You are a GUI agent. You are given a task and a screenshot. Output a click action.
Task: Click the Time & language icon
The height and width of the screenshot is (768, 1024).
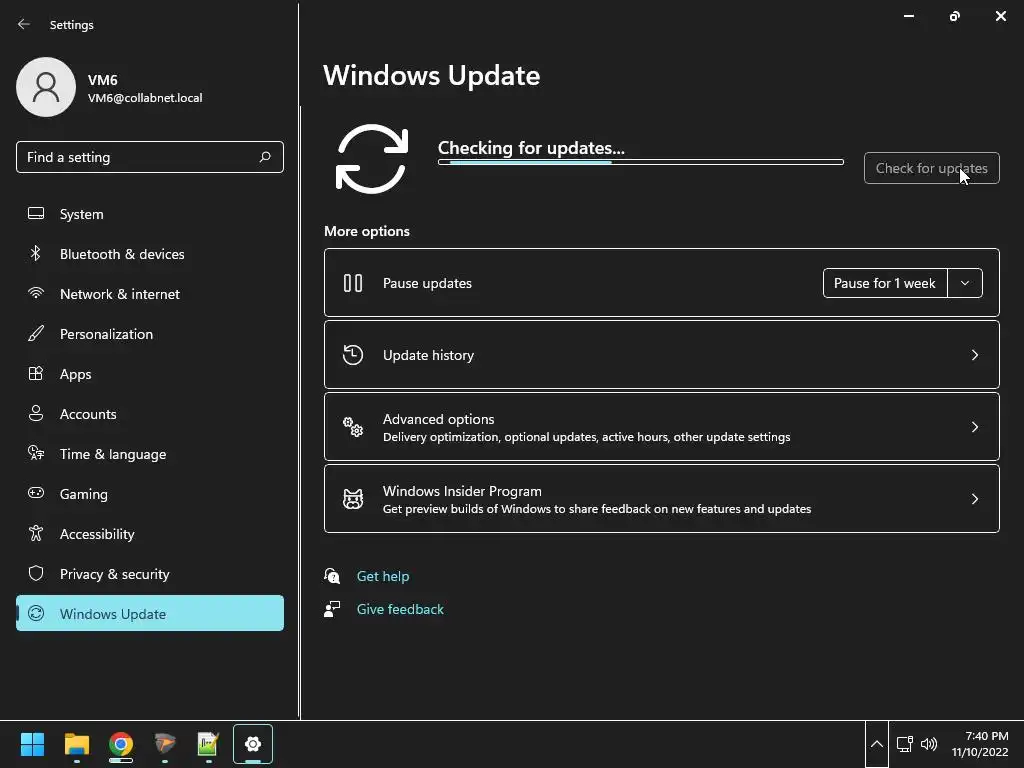pyautogui.click(x=36, y=453)
